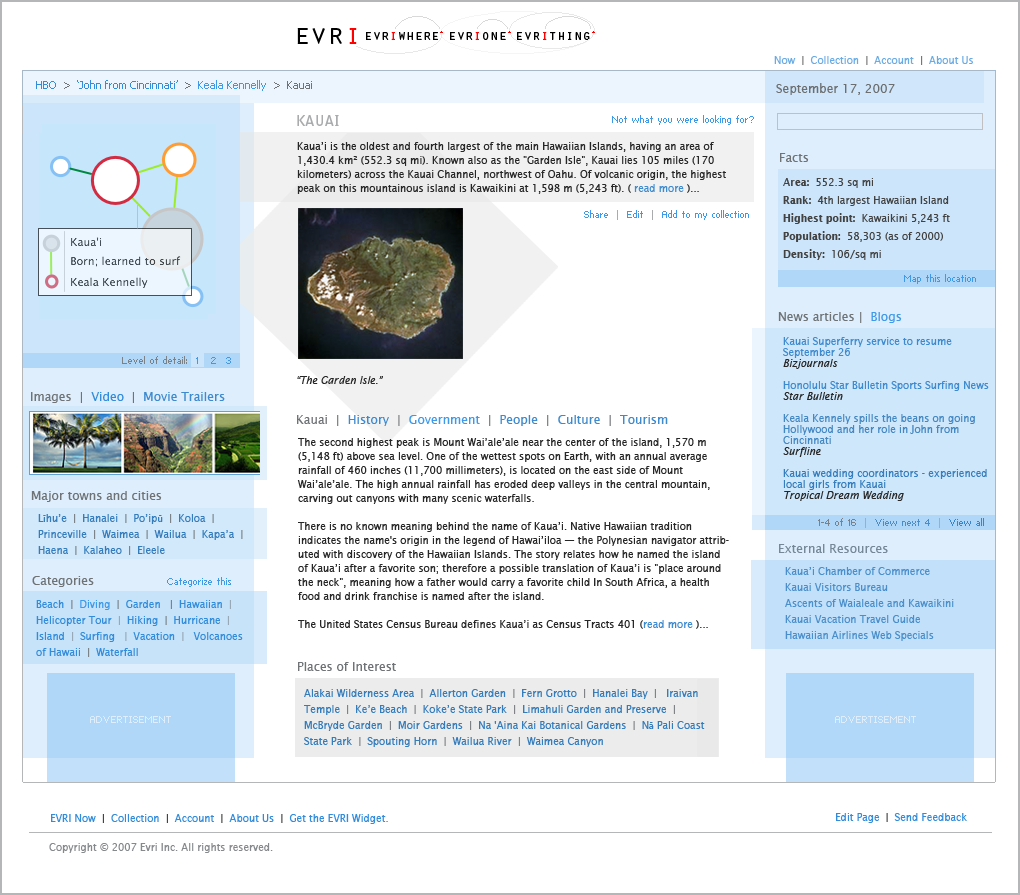Open Kaua'i Chamber of Commerce resource
The image size is (1020, 895).
coord(857,571)
